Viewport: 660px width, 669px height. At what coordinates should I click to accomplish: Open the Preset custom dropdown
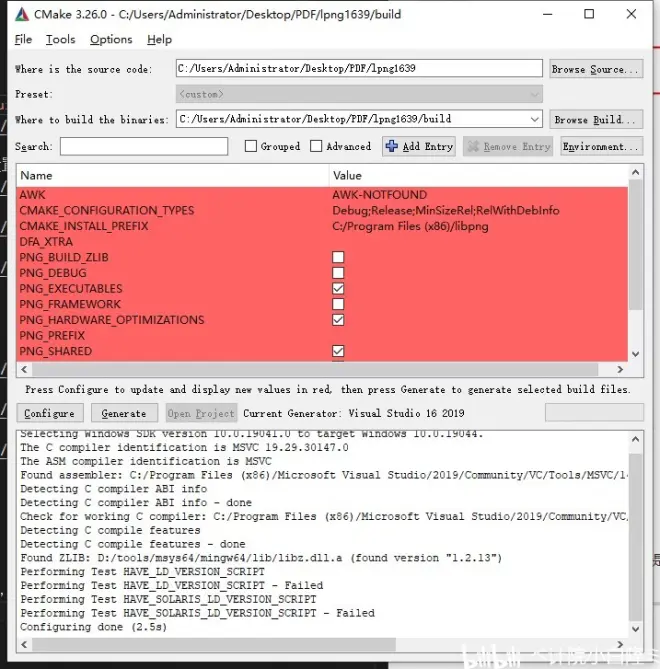point(359,94)
